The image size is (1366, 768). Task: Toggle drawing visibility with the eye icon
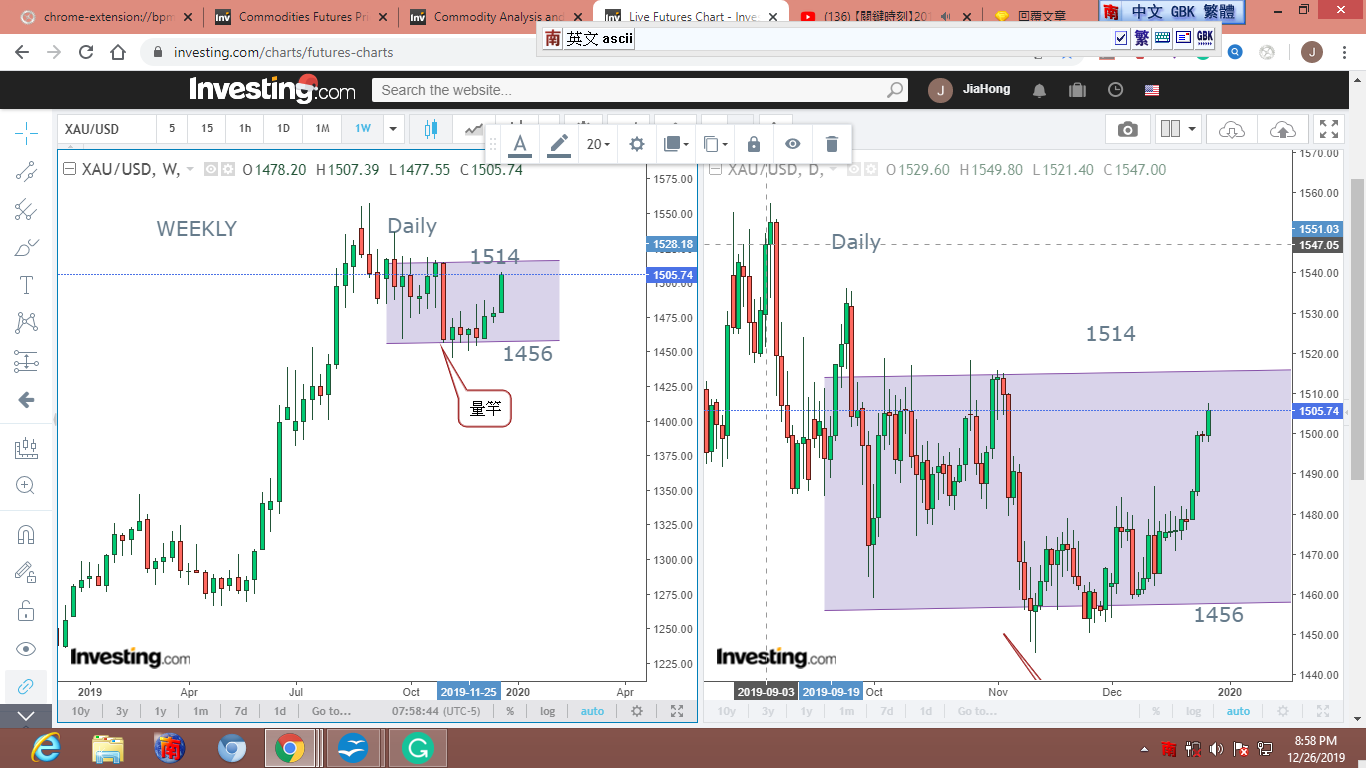792,144
